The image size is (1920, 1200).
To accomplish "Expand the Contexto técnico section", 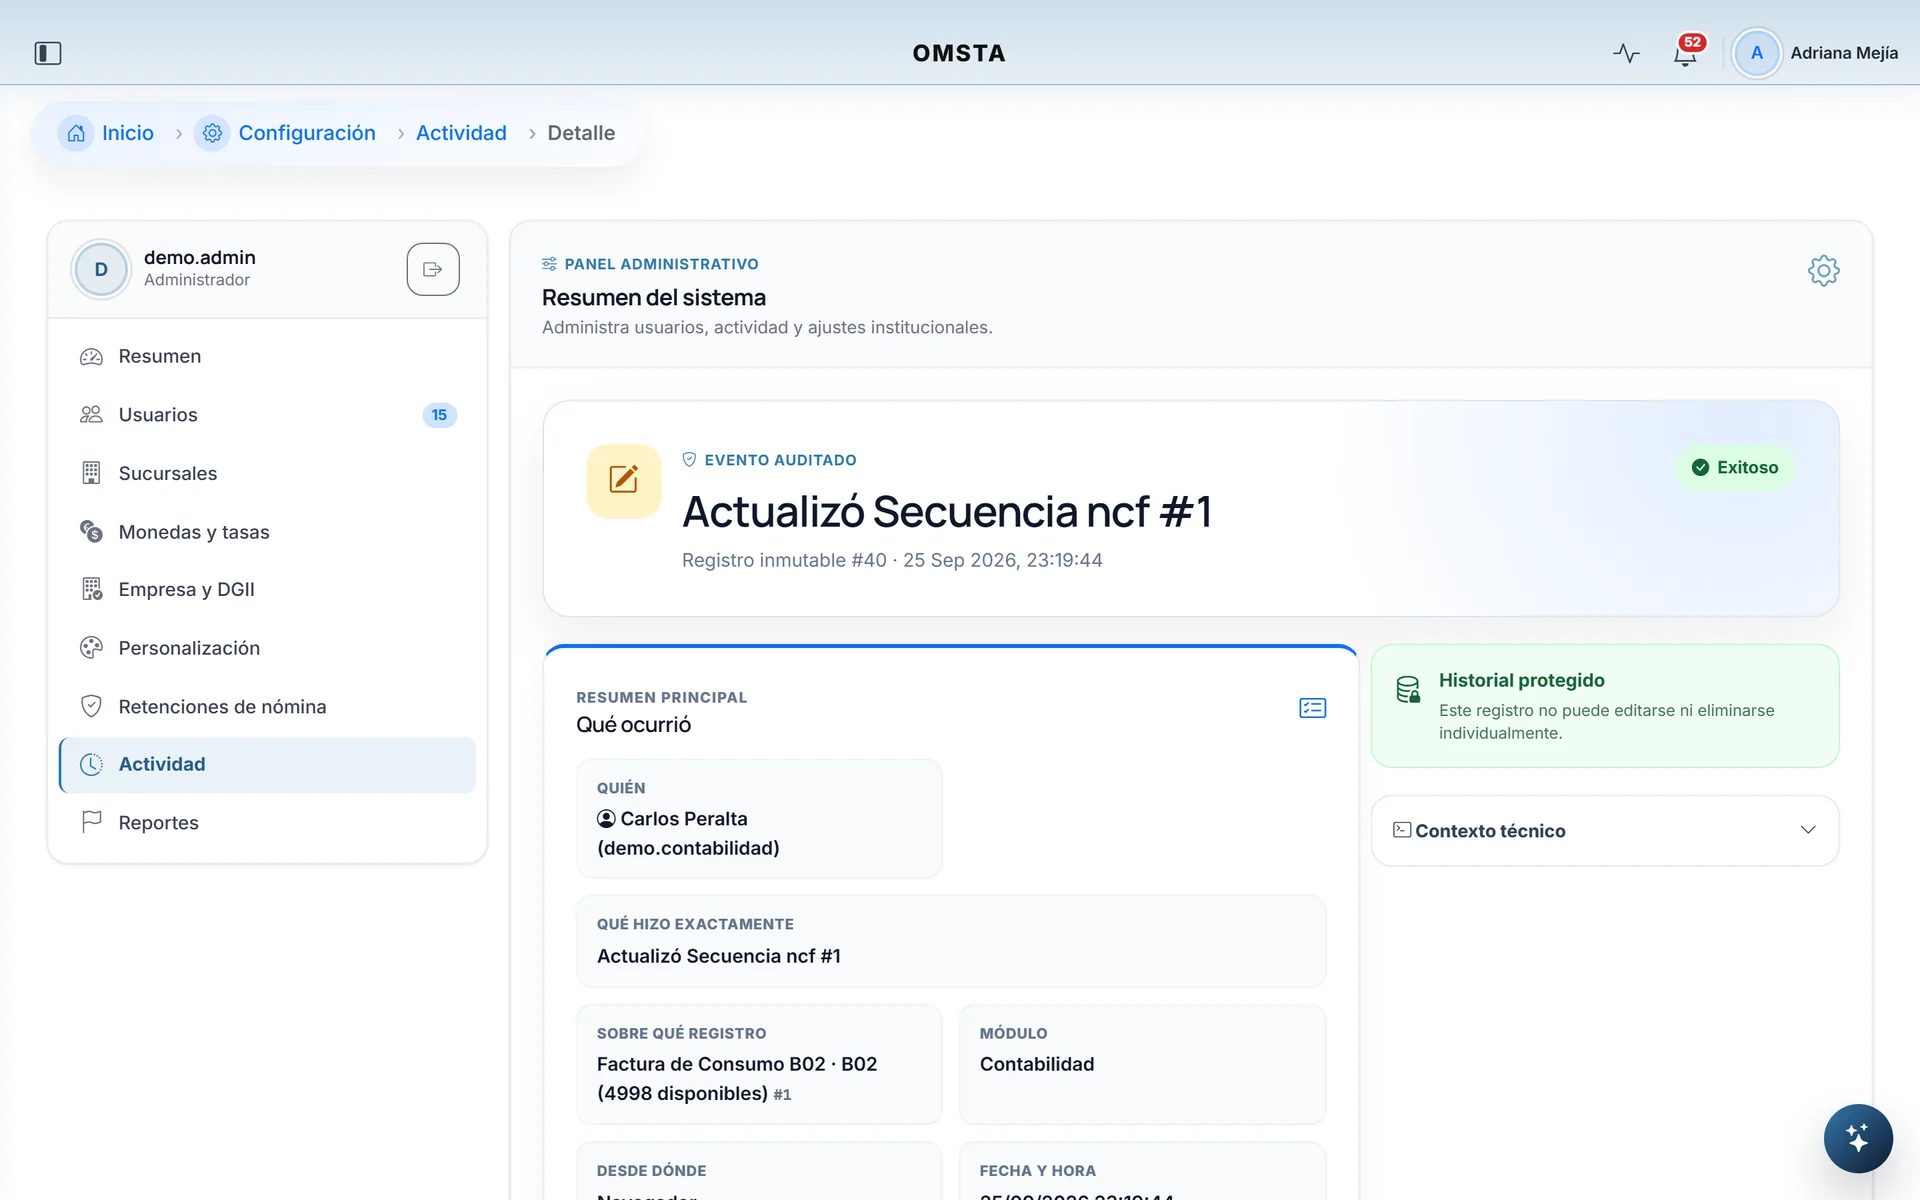I will [x=1604, y=830].
